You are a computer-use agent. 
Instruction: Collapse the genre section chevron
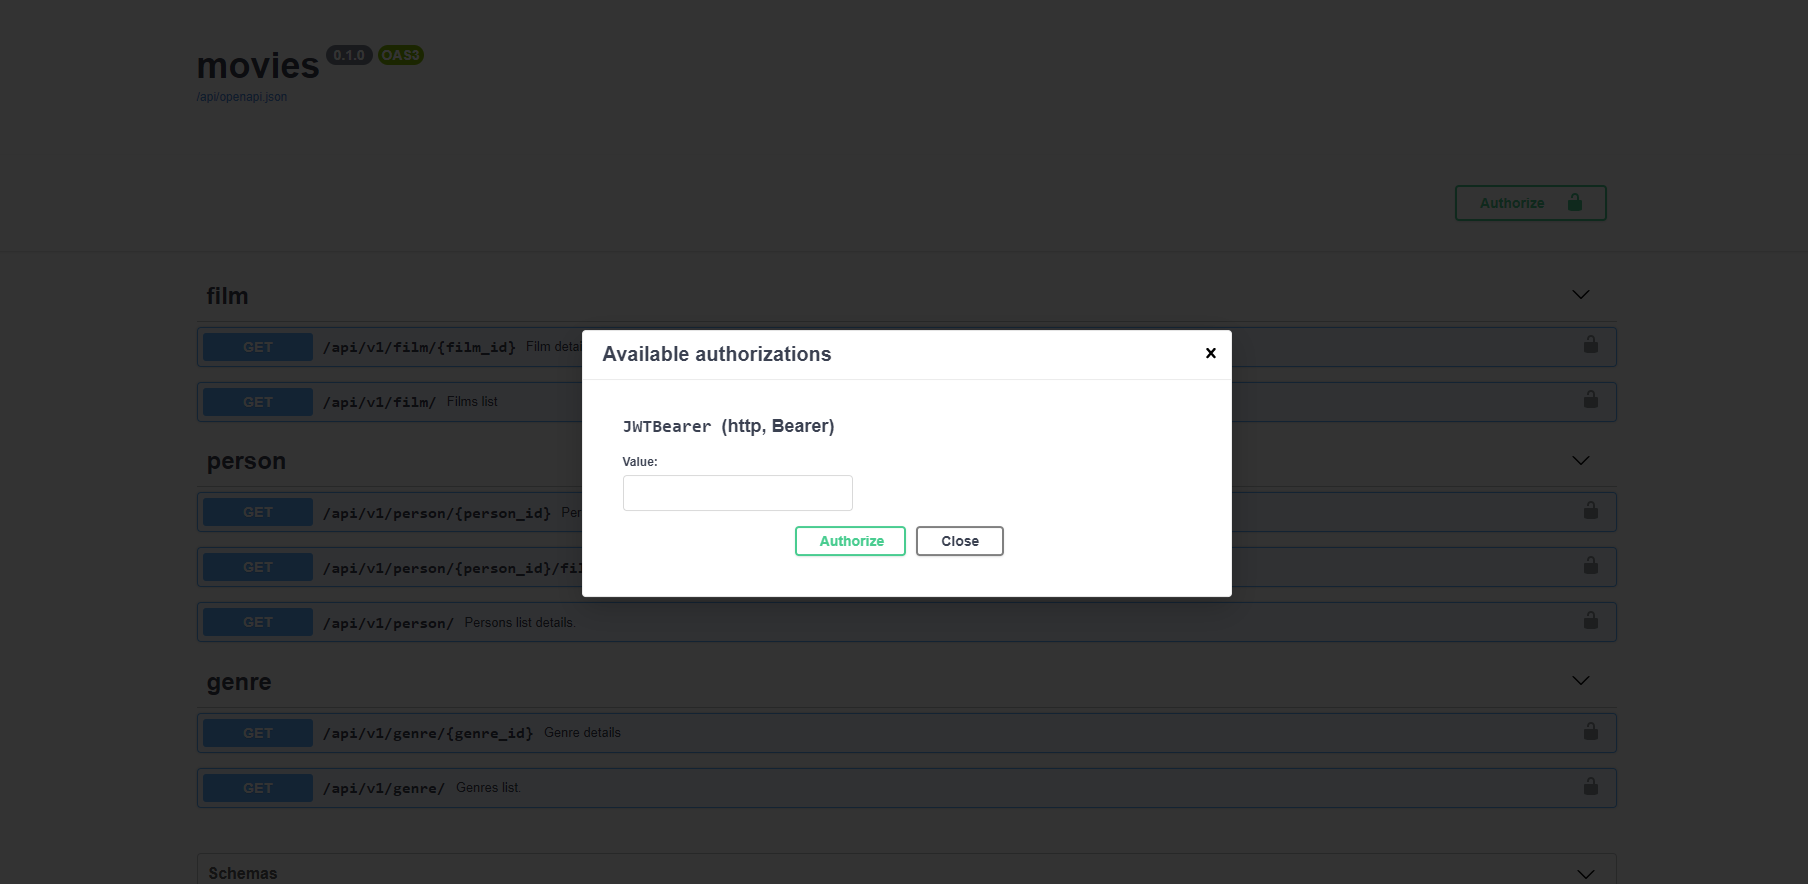1580,681
